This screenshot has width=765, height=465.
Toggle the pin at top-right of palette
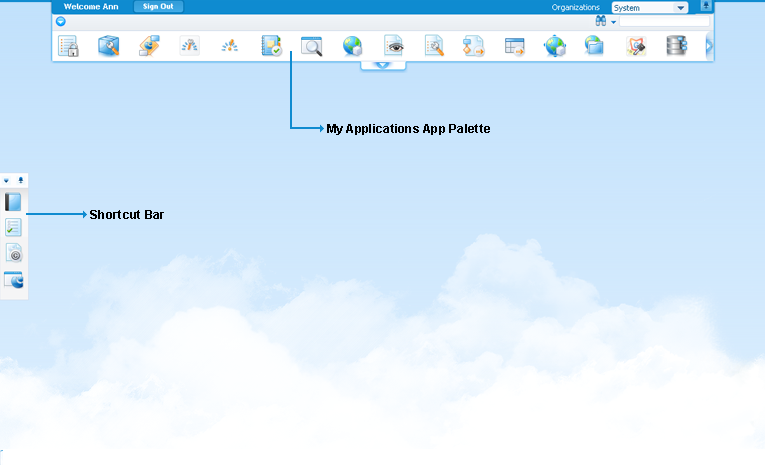tap(706, 6)
